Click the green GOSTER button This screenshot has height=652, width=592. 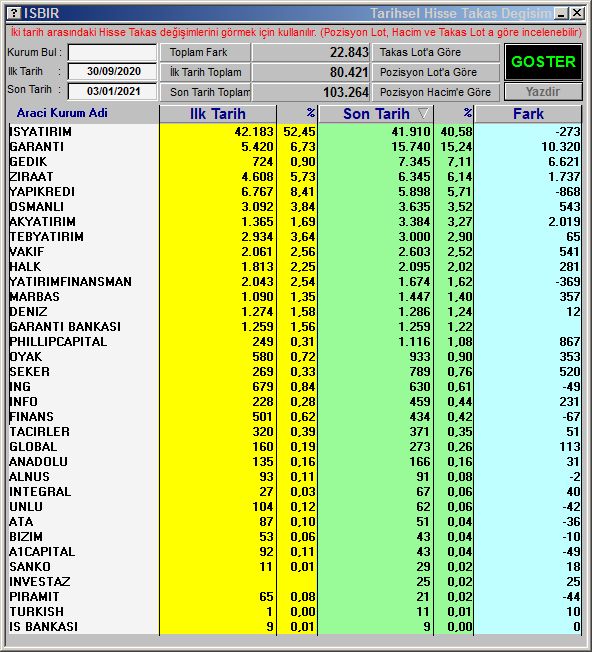coord(543,62)
